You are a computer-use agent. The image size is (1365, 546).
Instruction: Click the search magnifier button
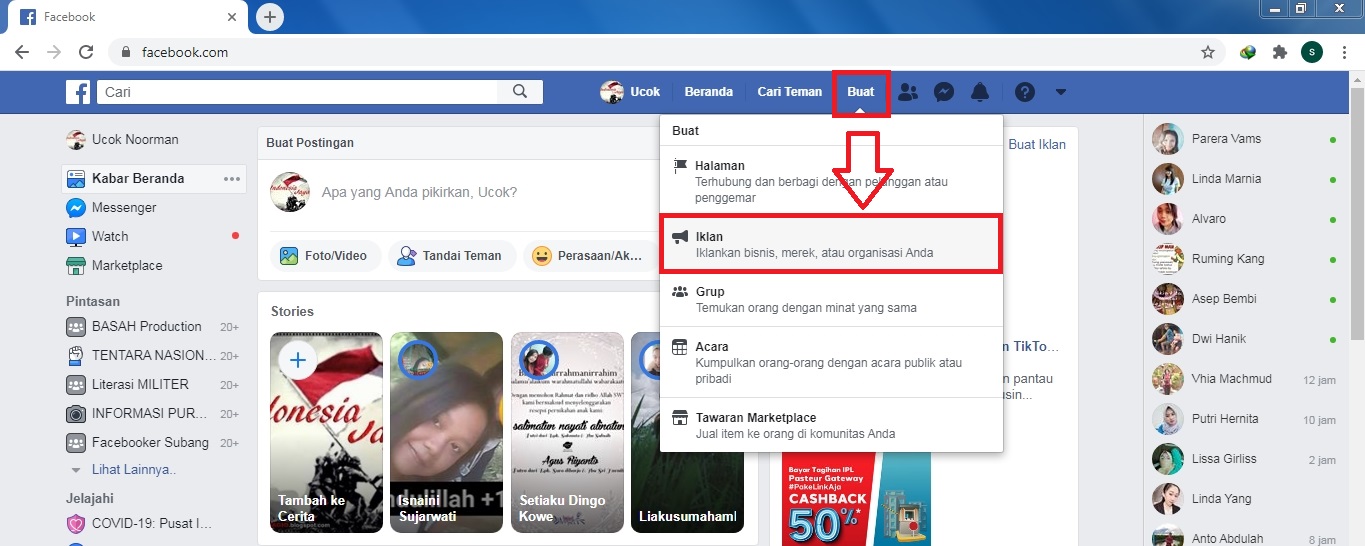(520, 92)
